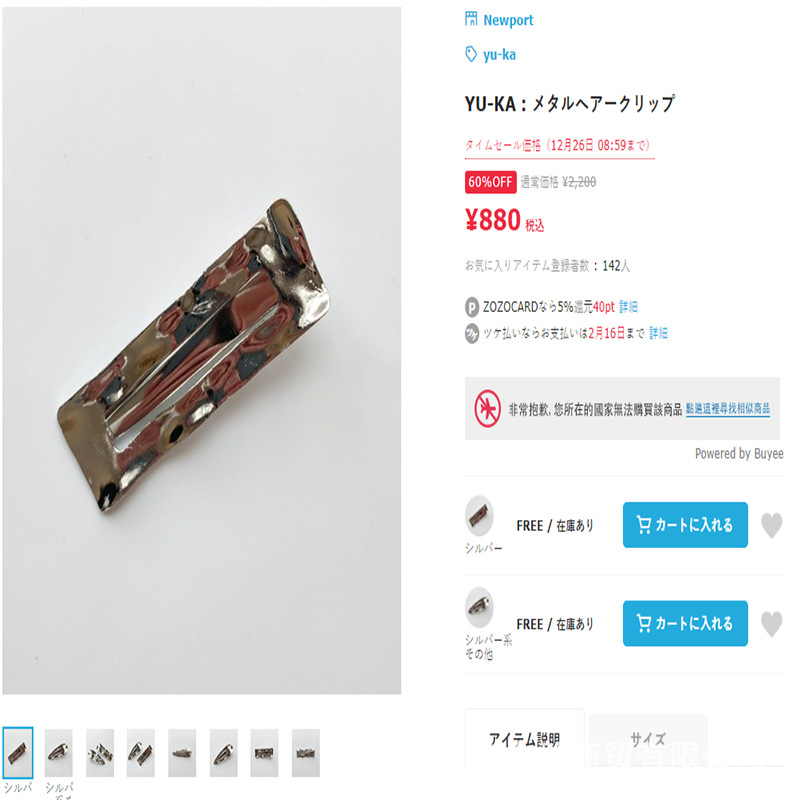The image size is (800, 800).
Task: Click the ツケ払い round icon
Action: 472,334
